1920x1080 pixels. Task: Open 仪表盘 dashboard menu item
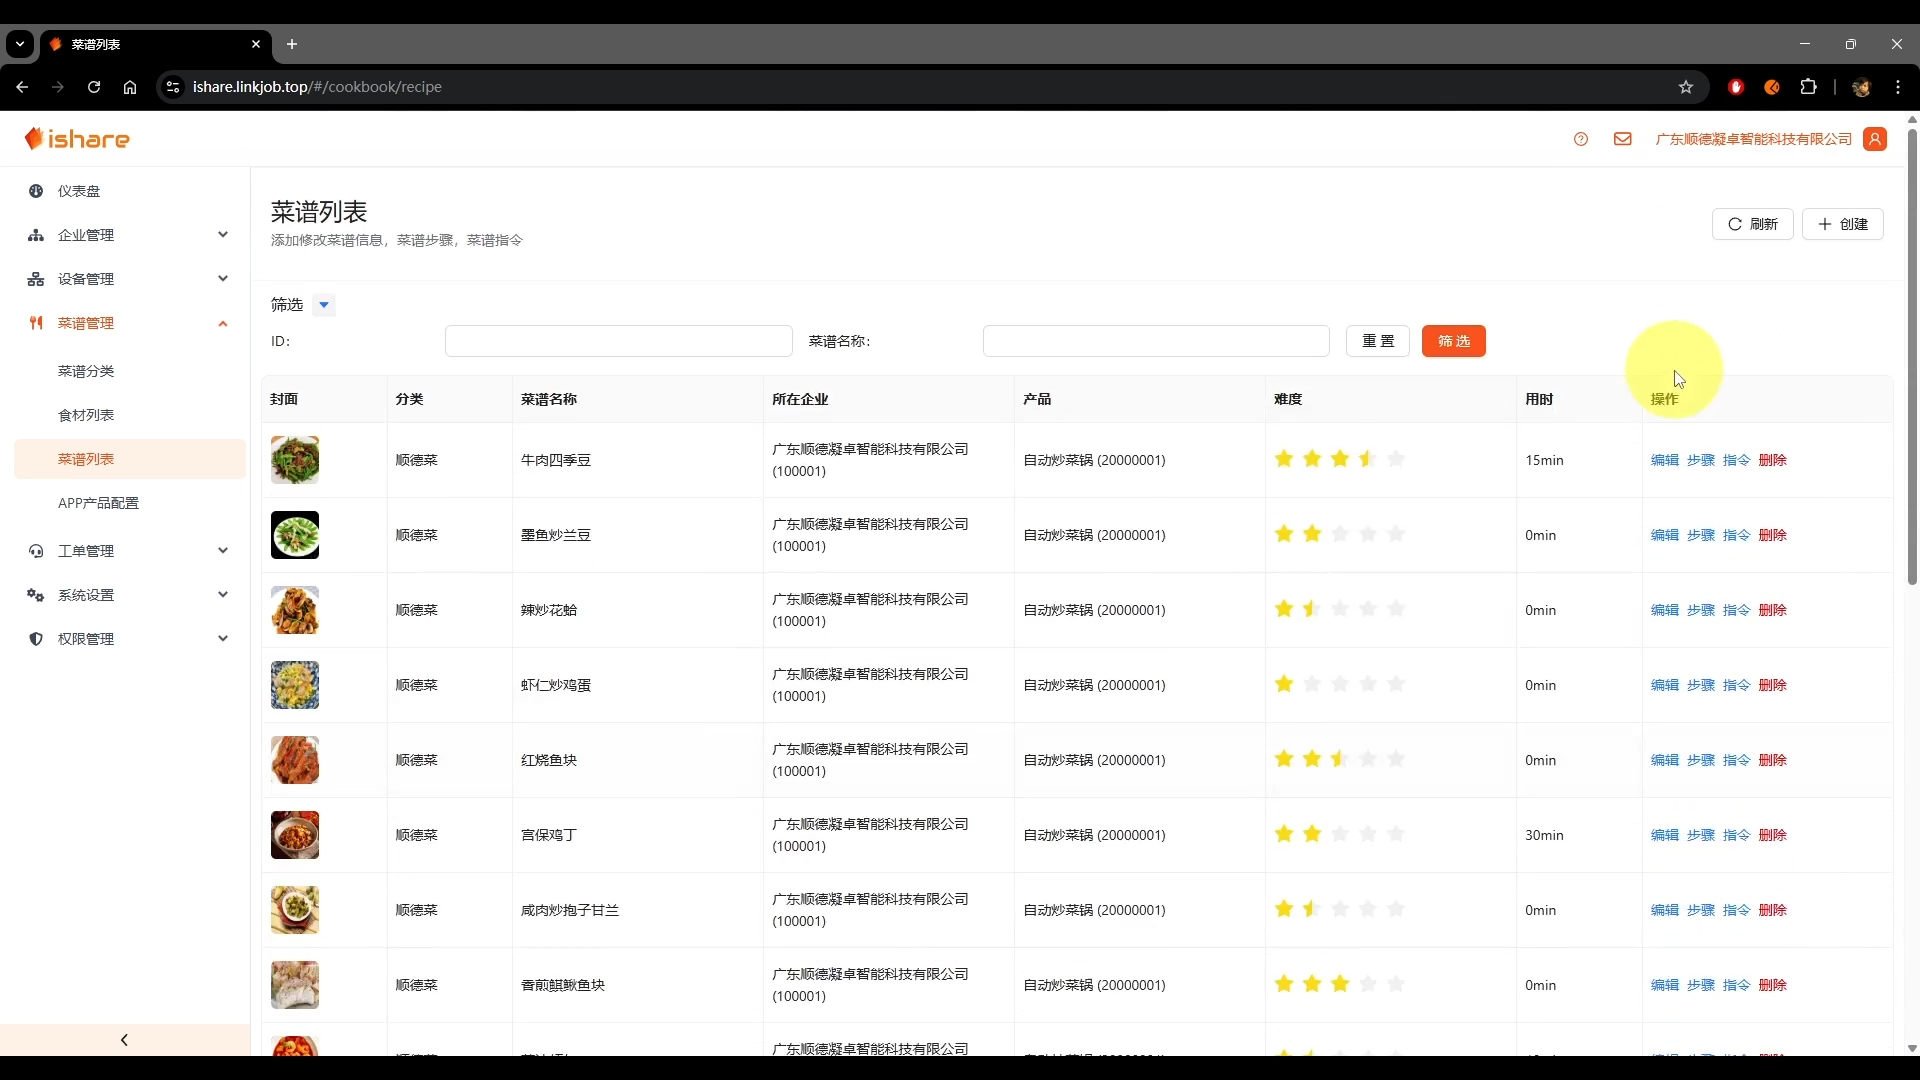coord(79,191)
